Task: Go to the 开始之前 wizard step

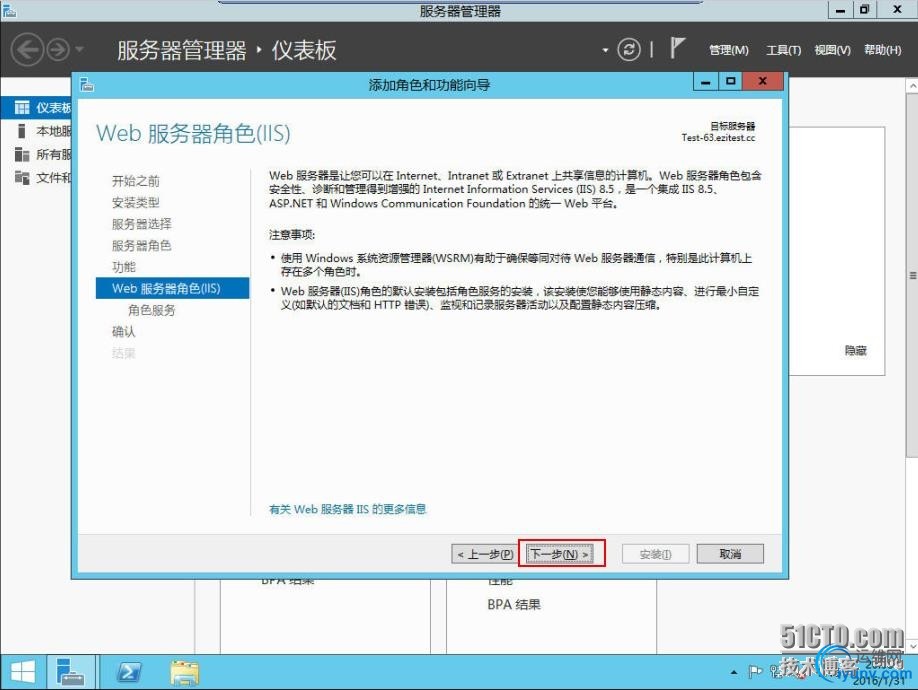Action: (x=136, y=181)
